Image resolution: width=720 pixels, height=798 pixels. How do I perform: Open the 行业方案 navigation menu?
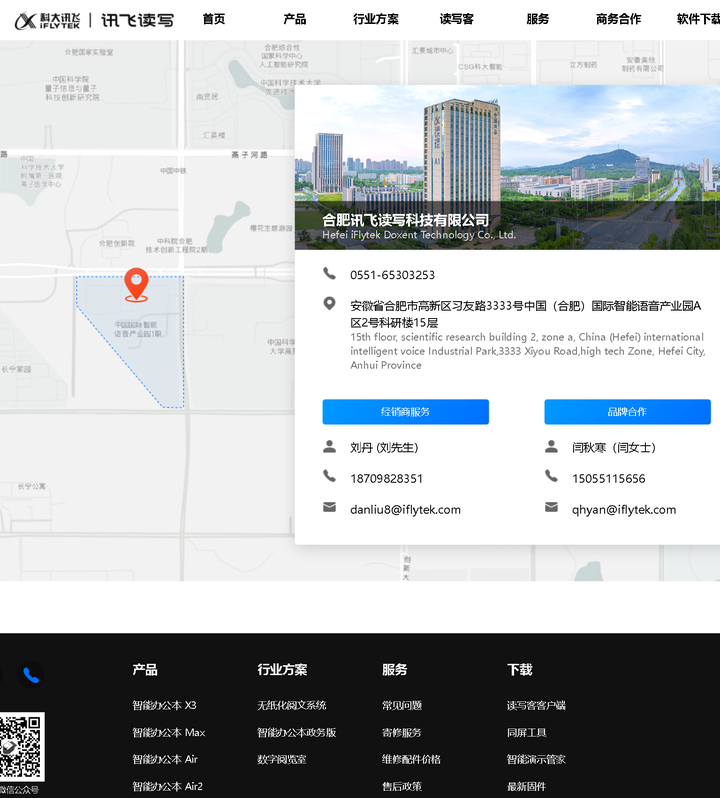coord(376,19)
